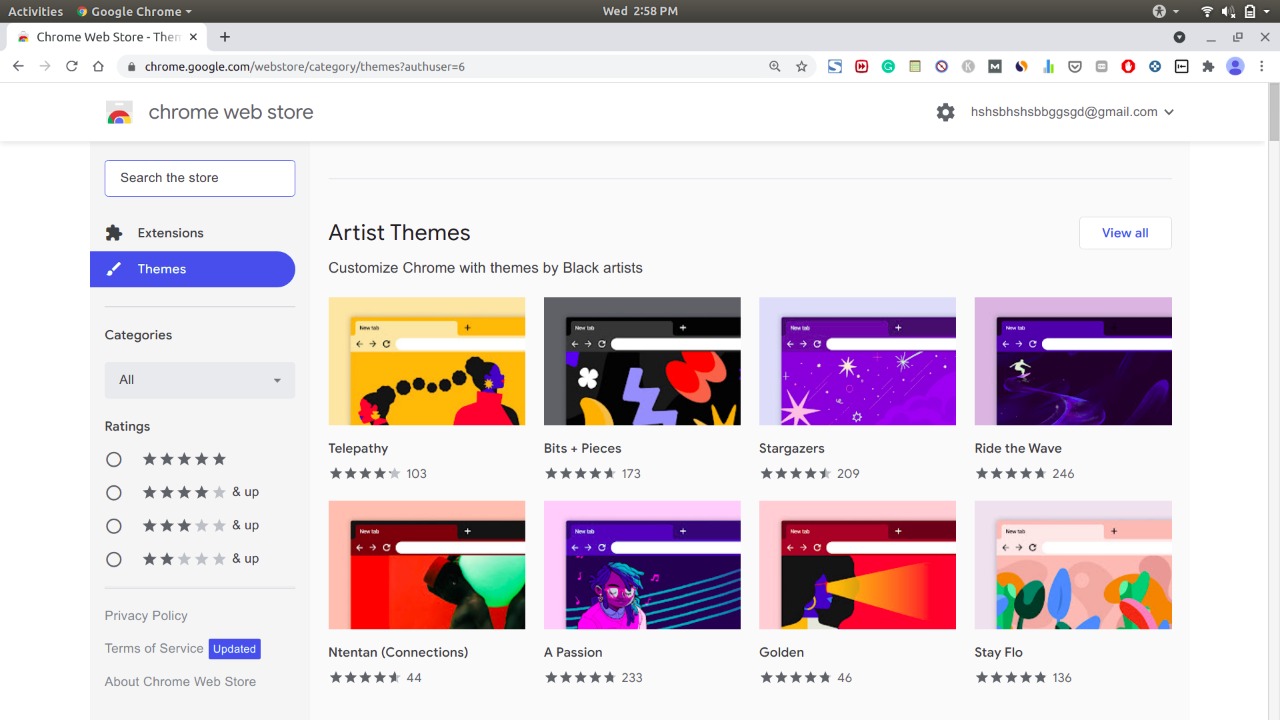Open the gray K extension icon
This screenshot has height=720, width=1280.
[968, 66]
